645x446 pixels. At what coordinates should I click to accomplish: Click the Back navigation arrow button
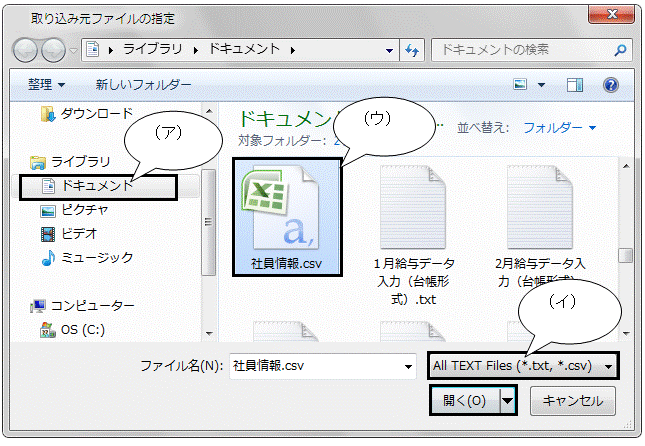[26, 50]
